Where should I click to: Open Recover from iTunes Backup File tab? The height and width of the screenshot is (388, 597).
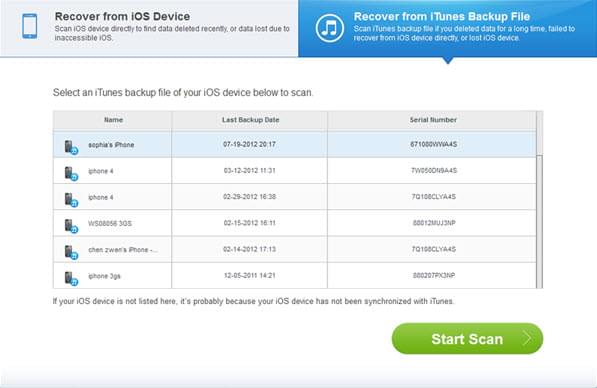[x=448, y=28]
